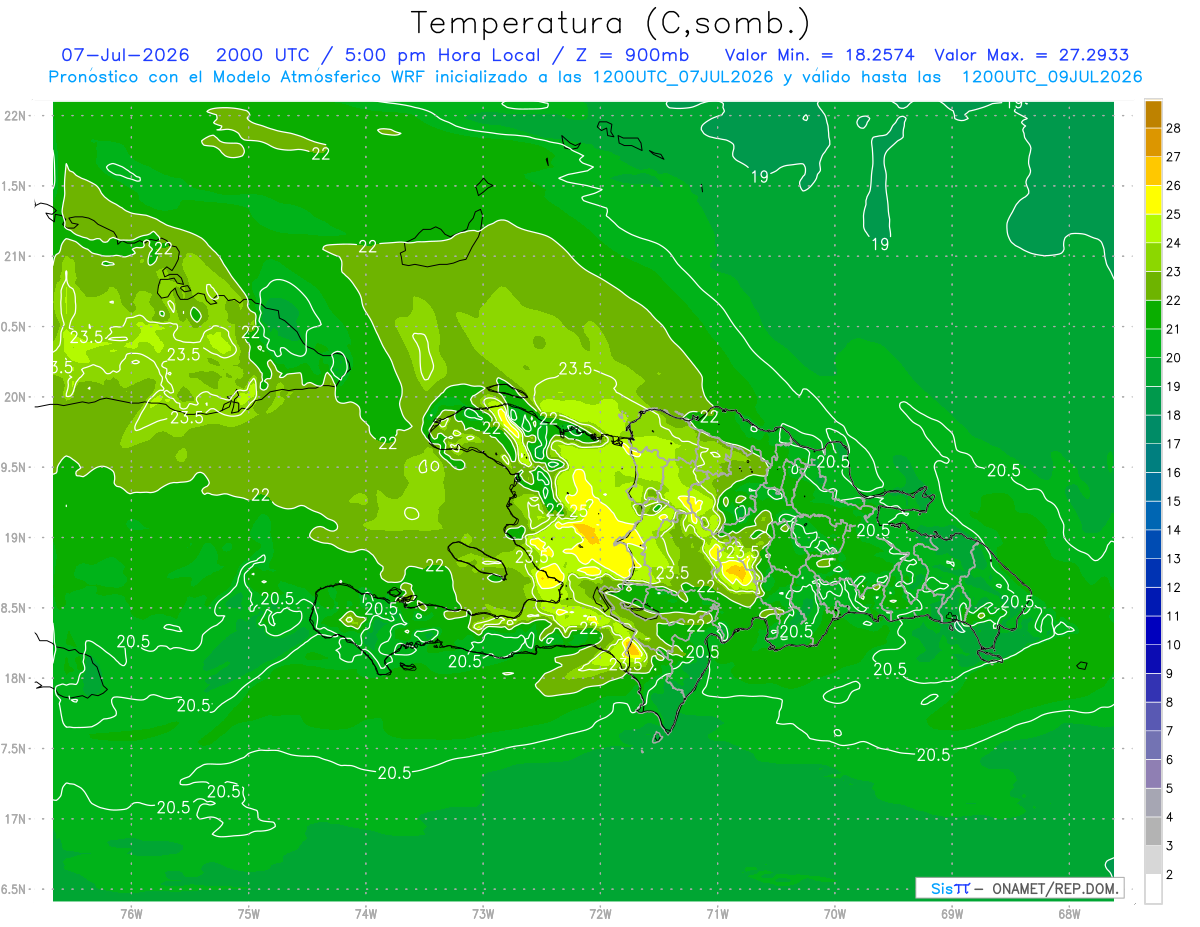Image resolution: width=1200 pixels, height=927 pixels.
Task: Click the '8.5N' latitude axis label
Action: click(x=14, y=608)
